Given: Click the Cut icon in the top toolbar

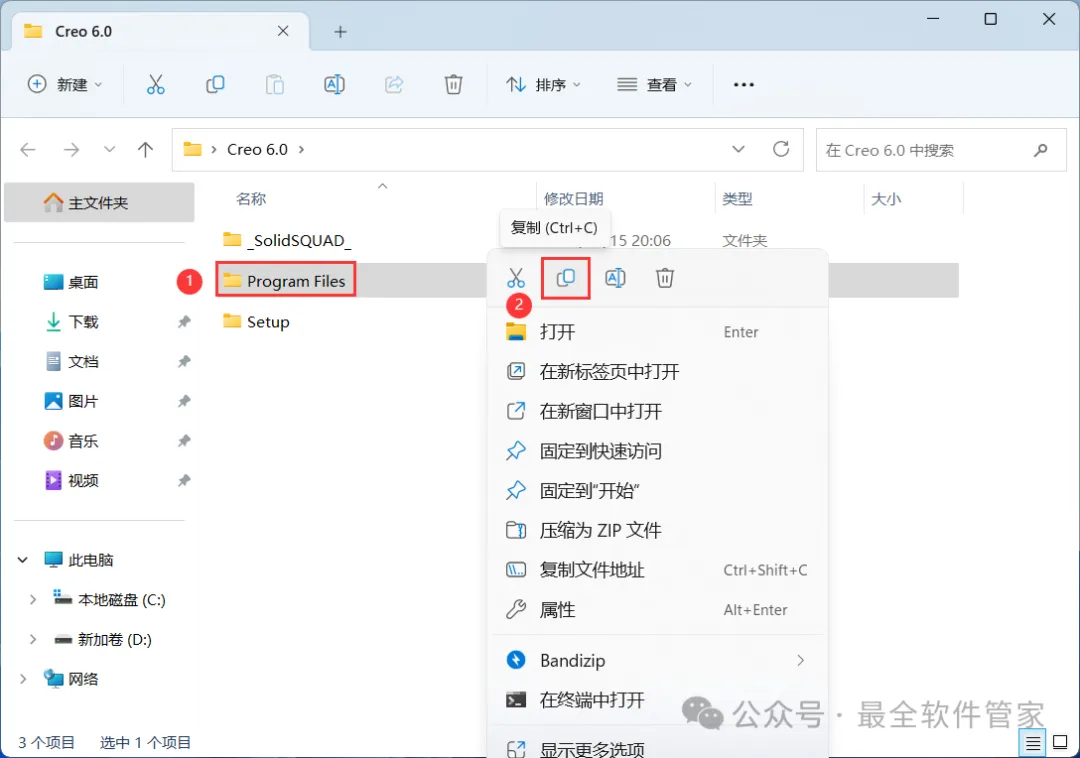Looking at the screenshot, I should [156, 85].
